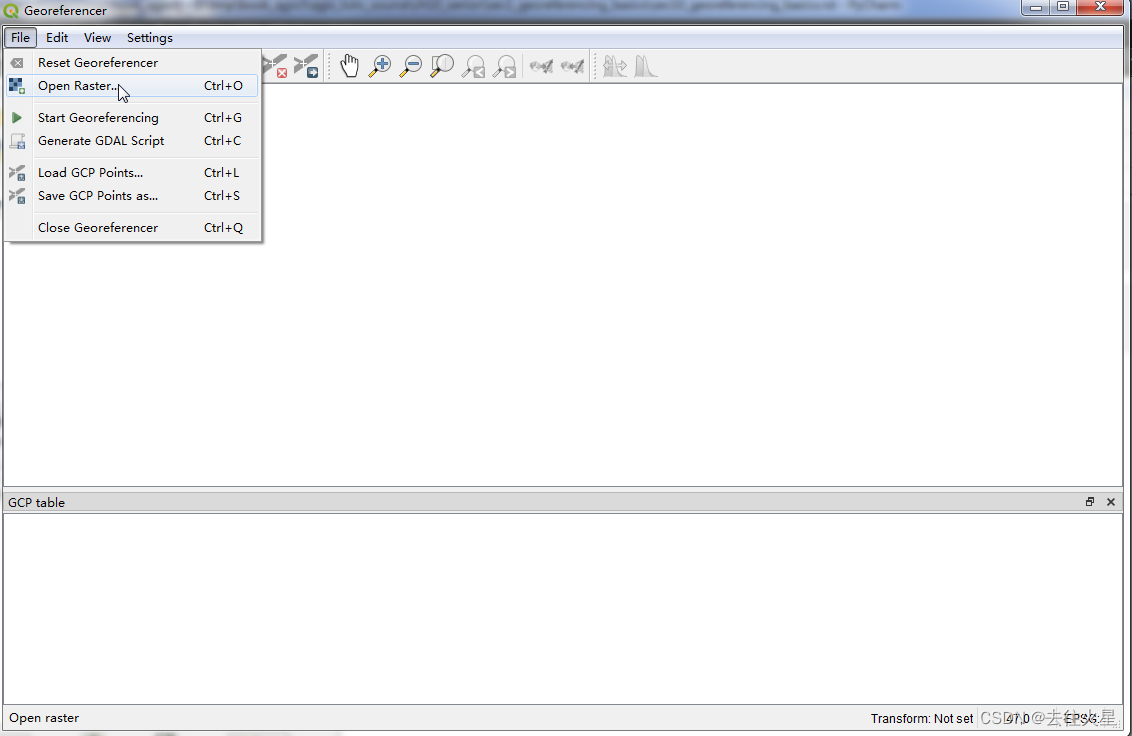Open the View menu

[x=97, y=38]
